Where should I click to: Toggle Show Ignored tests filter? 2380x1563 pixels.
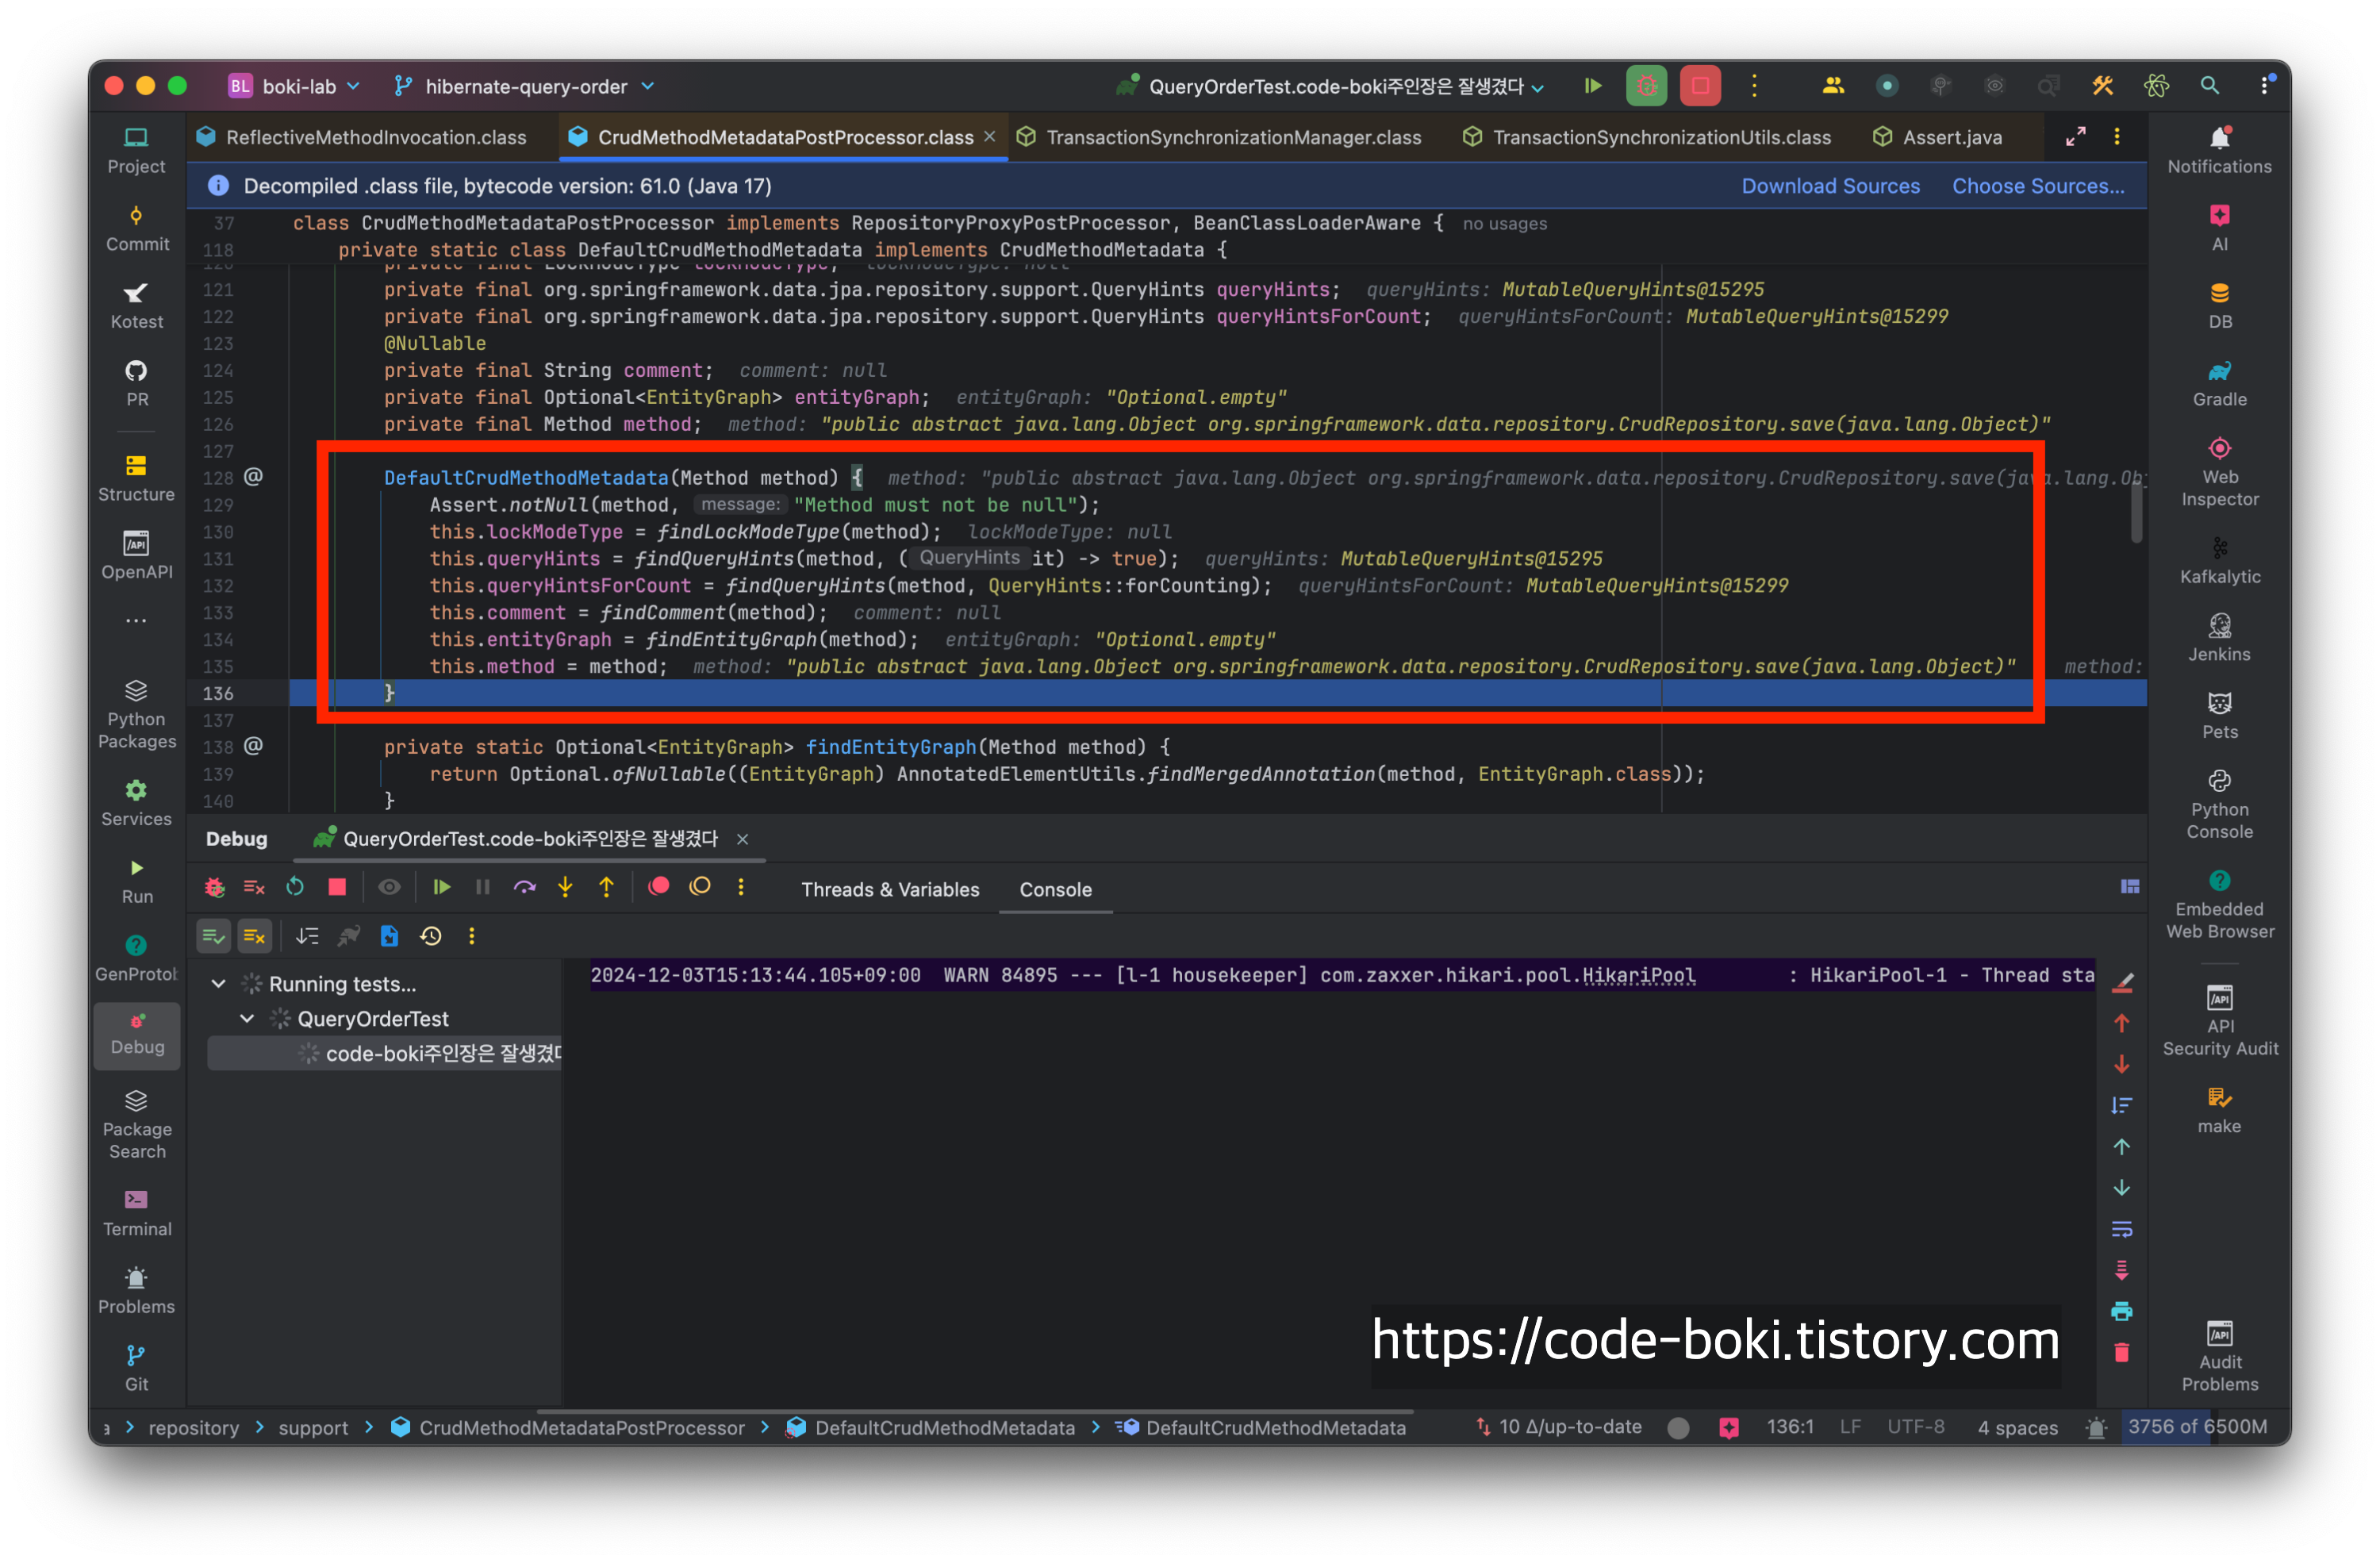[x=254, y=936]
